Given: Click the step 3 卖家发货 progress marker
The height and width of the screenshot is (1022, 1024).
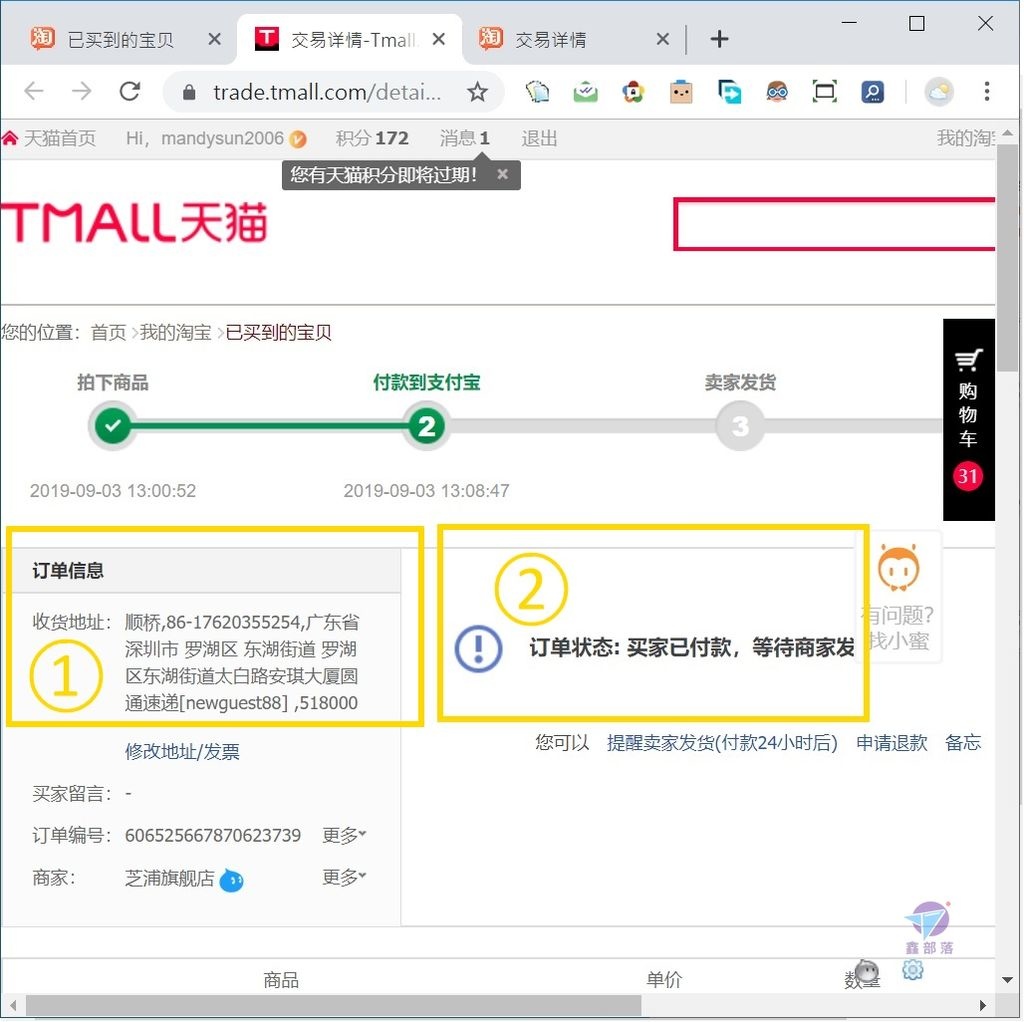Looking at the screenshot, I should tap(740, 426).
